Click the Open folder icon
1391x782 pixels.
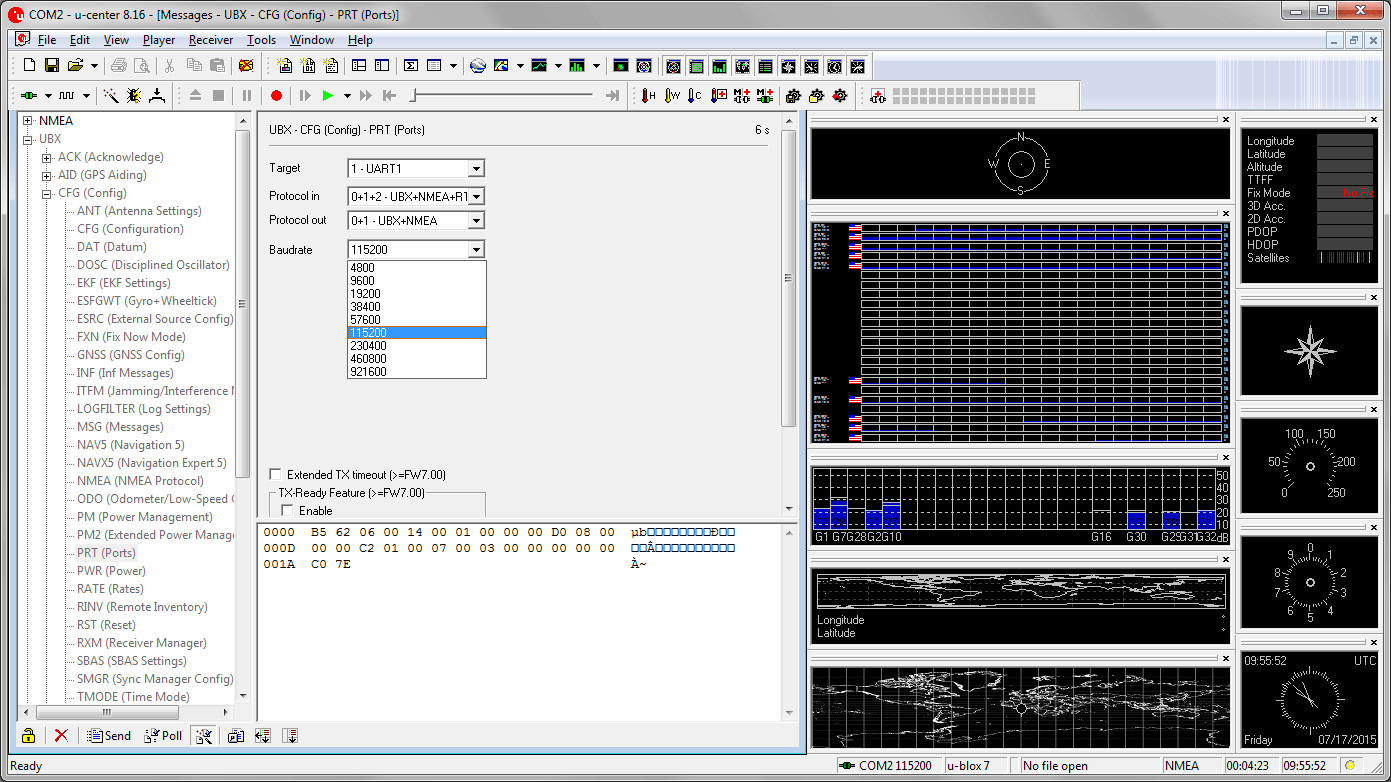(75, 66)
